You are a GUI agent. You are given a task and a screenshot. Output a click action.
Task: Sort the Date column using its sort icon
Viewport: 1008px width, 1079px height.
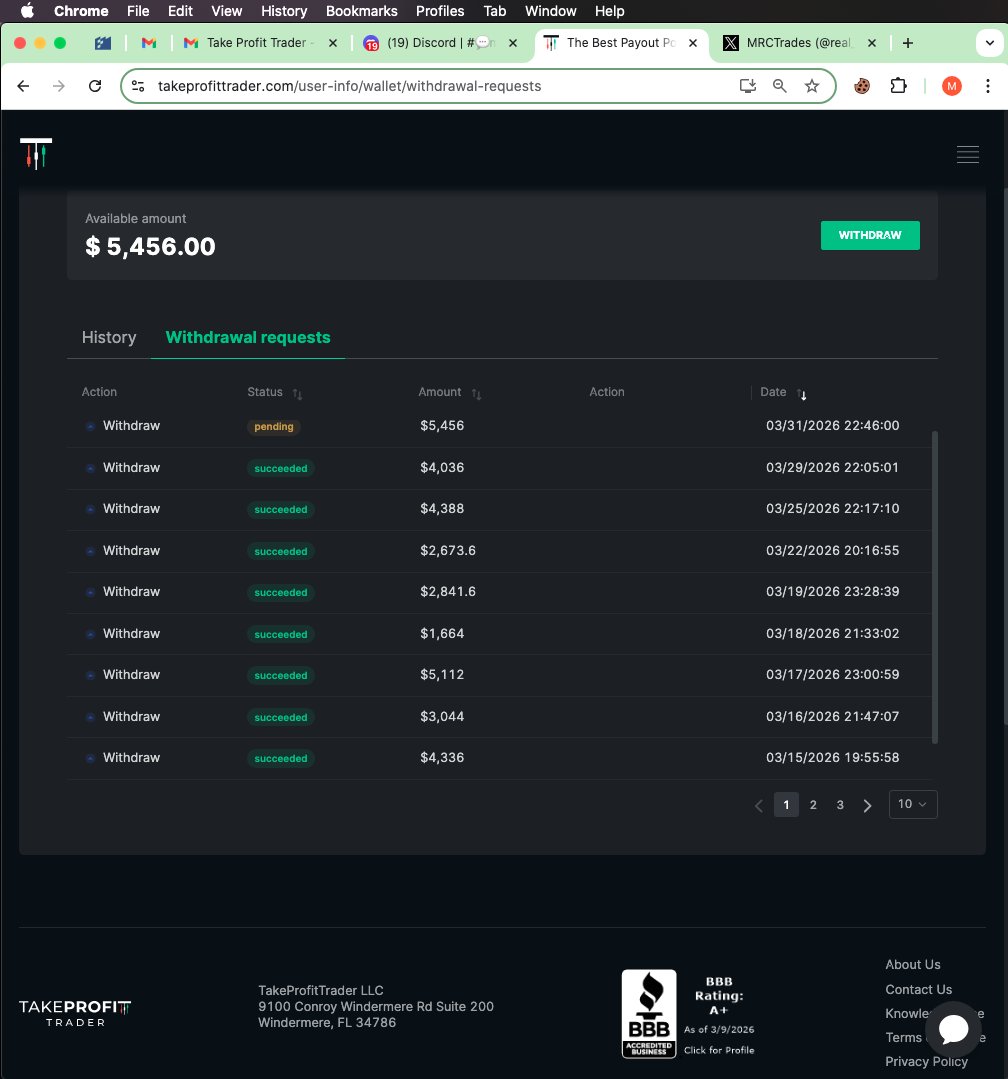[801, 394]
